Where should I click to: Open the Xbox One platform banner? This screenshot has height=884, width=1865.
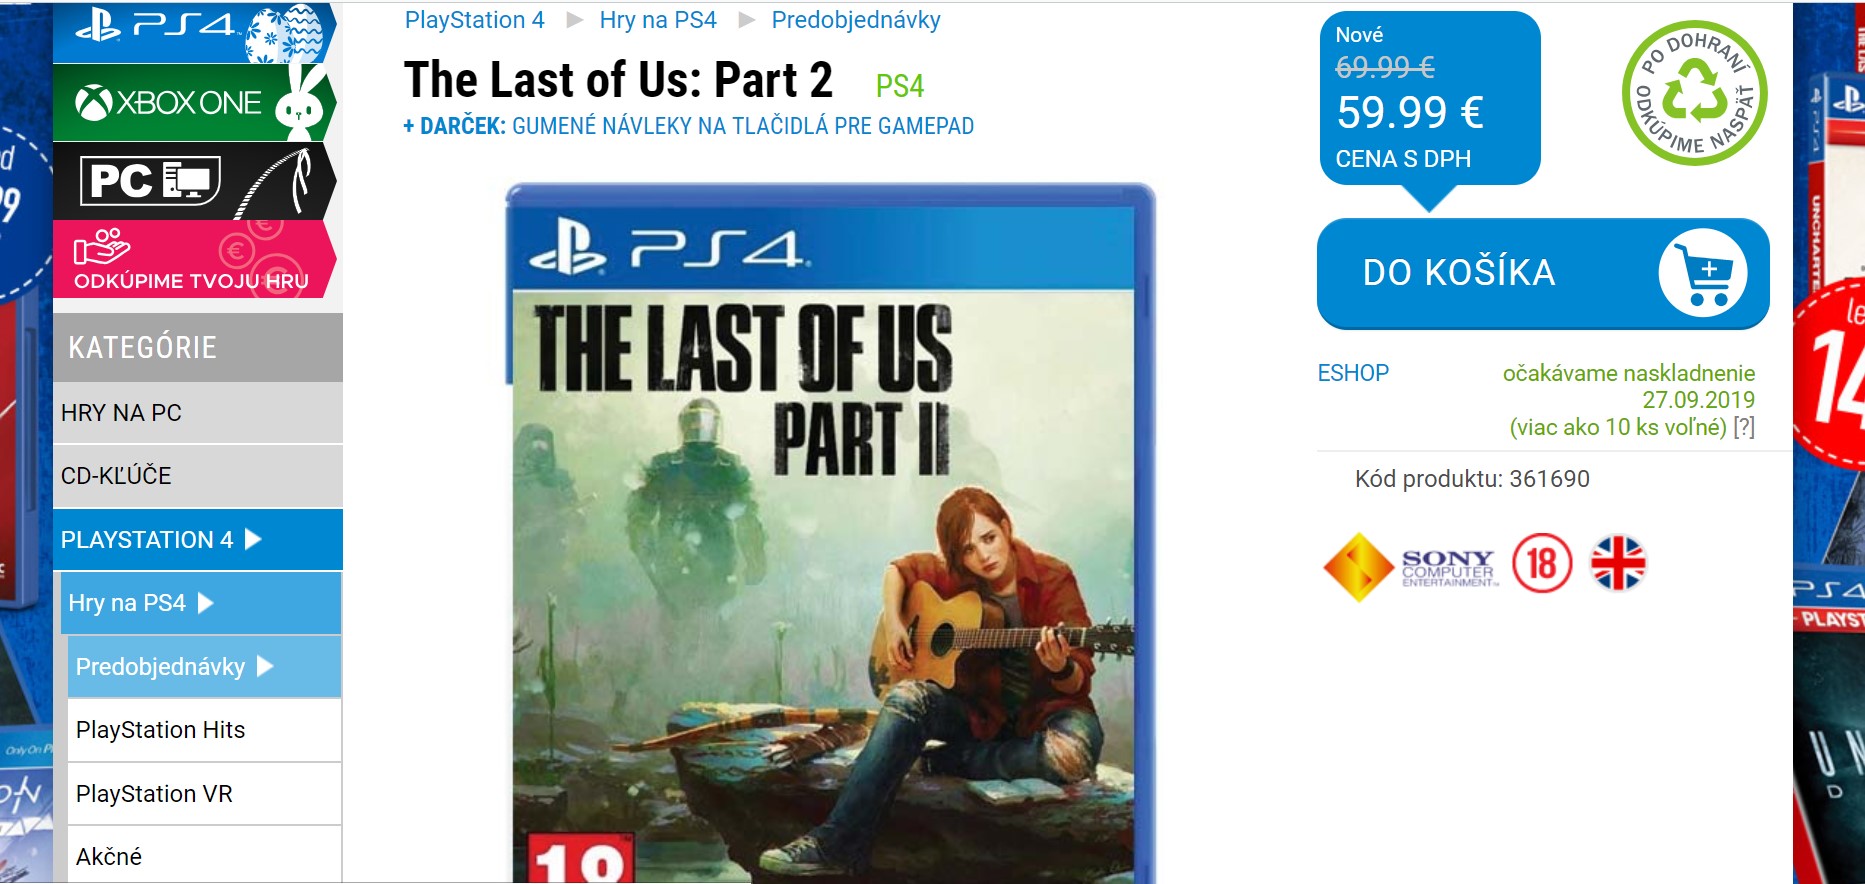(194, 102)
